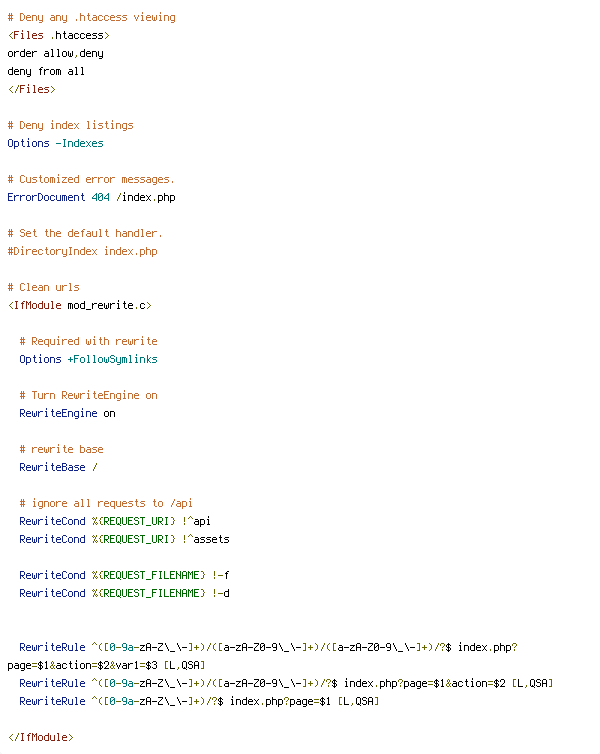
Task: Click the '# Required with rewrite' comment
Action: point(88,341)
